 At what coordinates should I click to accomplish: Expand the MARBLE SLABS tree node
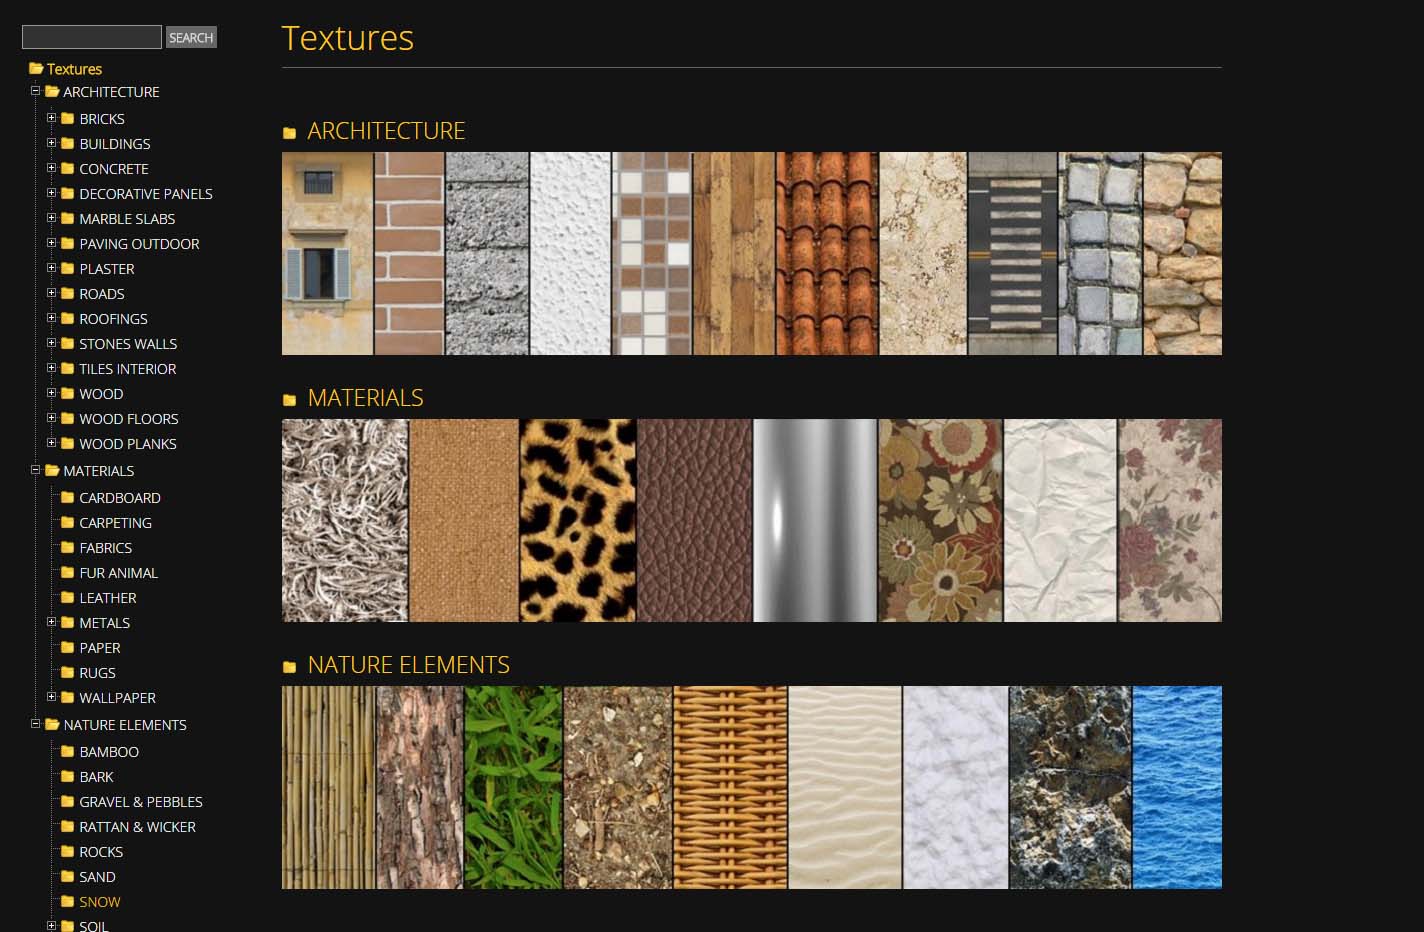click(51, 218)
